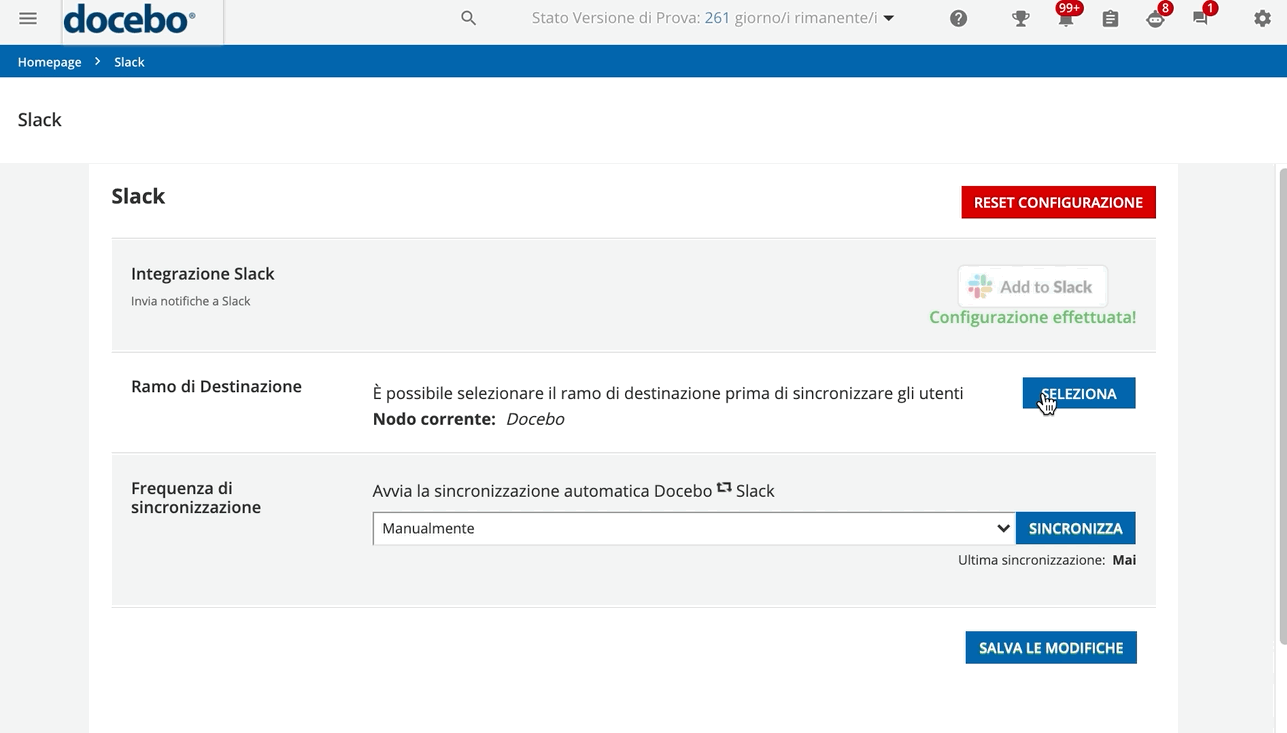1287x733 pixels.
Task: Click the Sincronizza button
Action: 1075,528
